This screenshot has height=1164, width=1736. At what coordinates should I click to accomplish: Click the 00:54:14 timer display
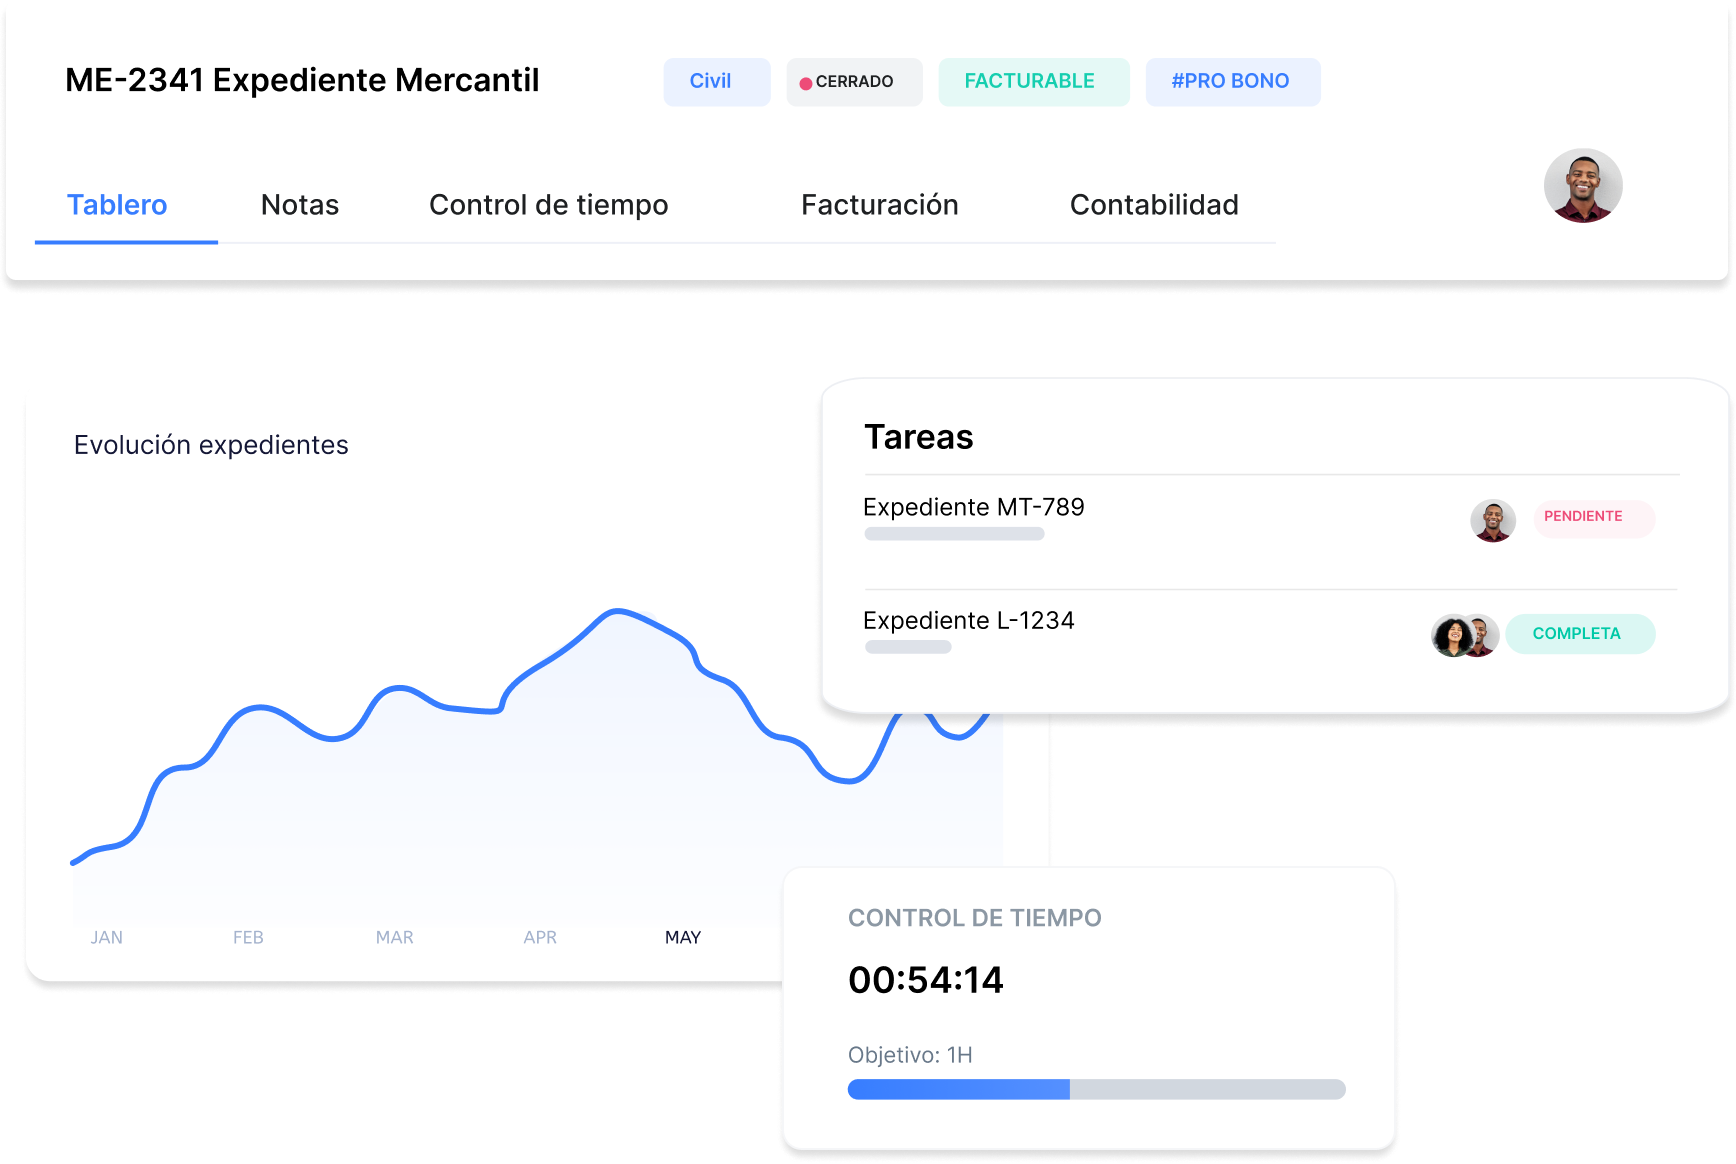(925, 980)
